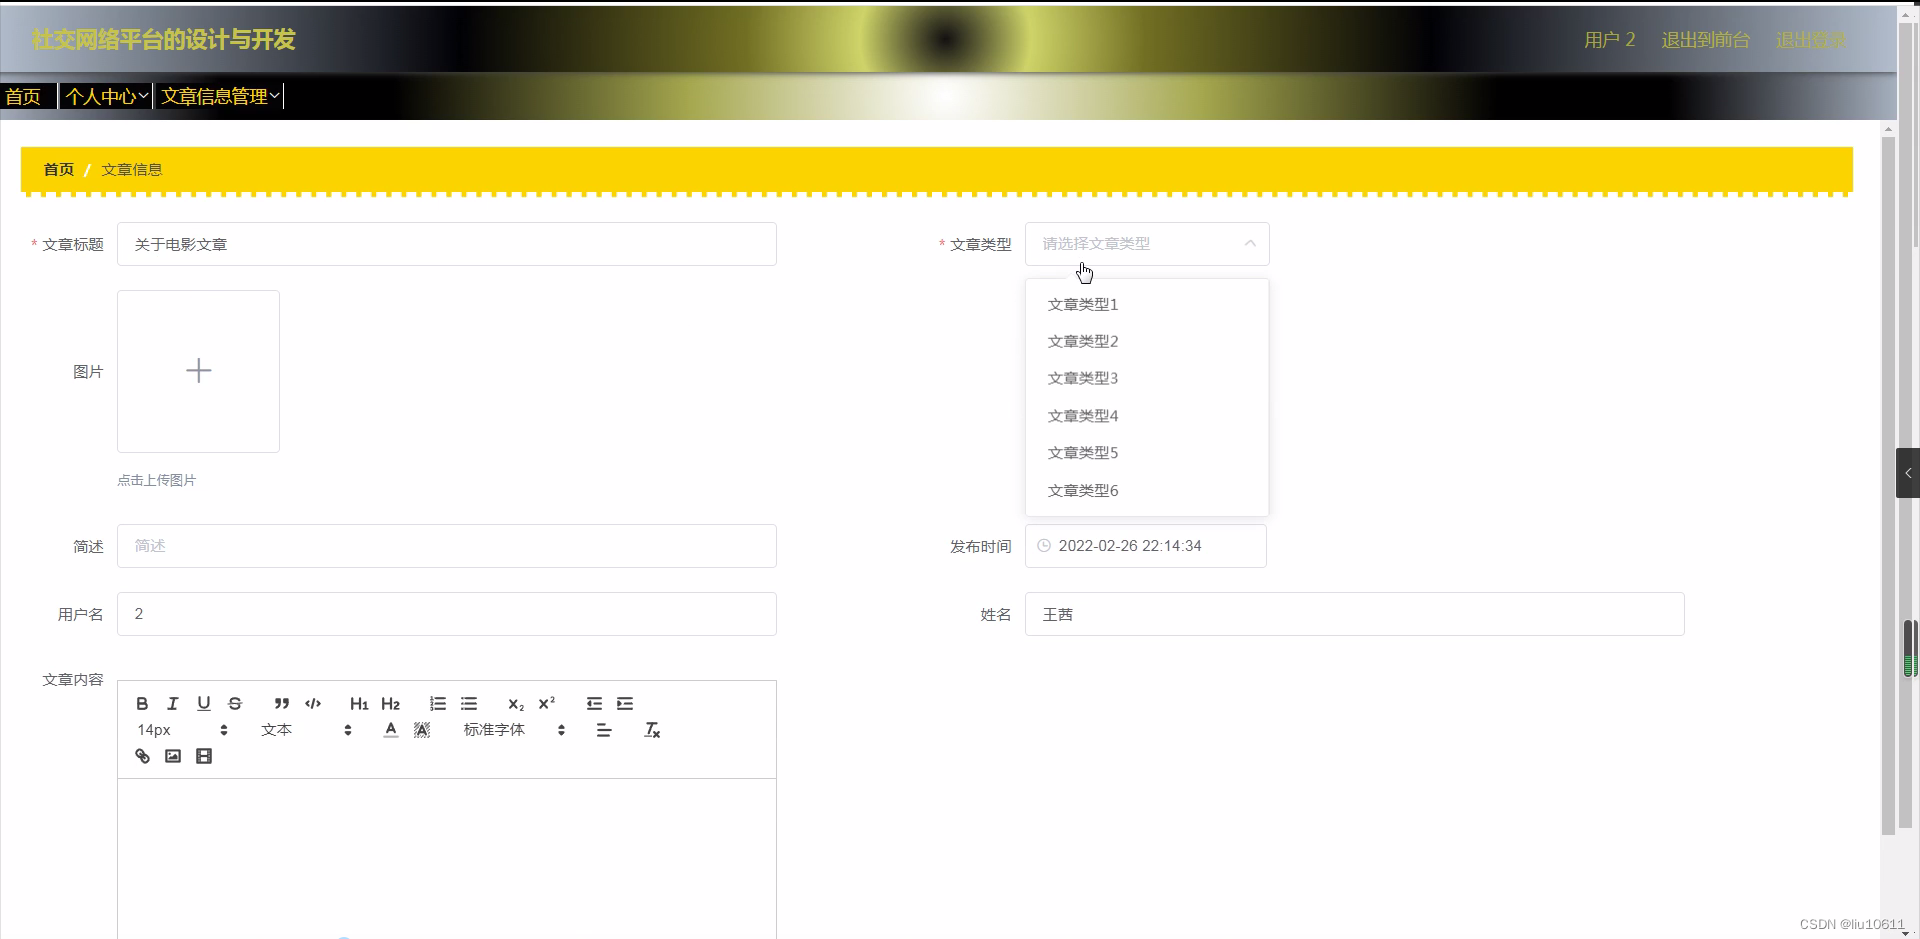Click the image upload plus area
Screen dimensions: 1920x939
point(198,371)
